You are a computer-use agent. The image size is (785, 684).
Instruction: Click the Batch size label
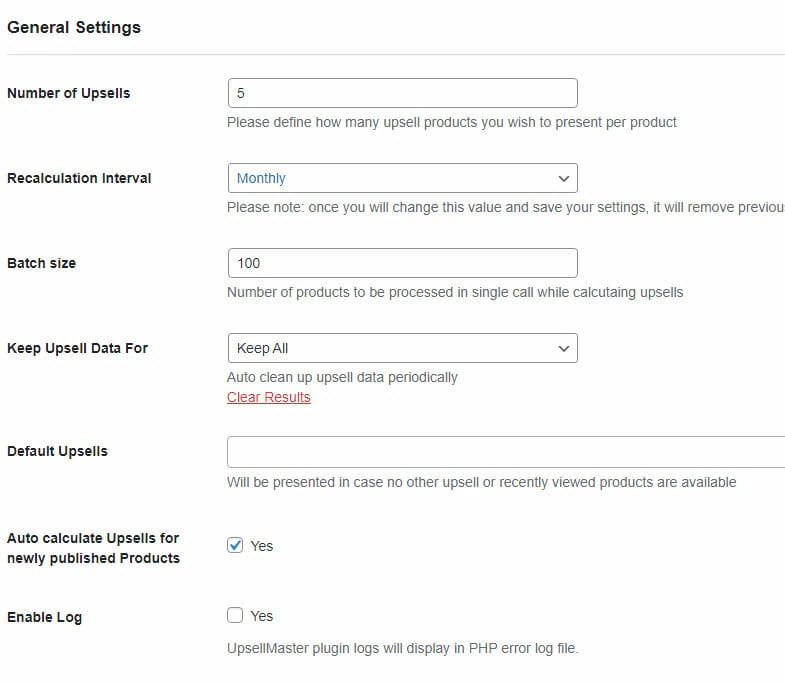(x=41, y=263)
